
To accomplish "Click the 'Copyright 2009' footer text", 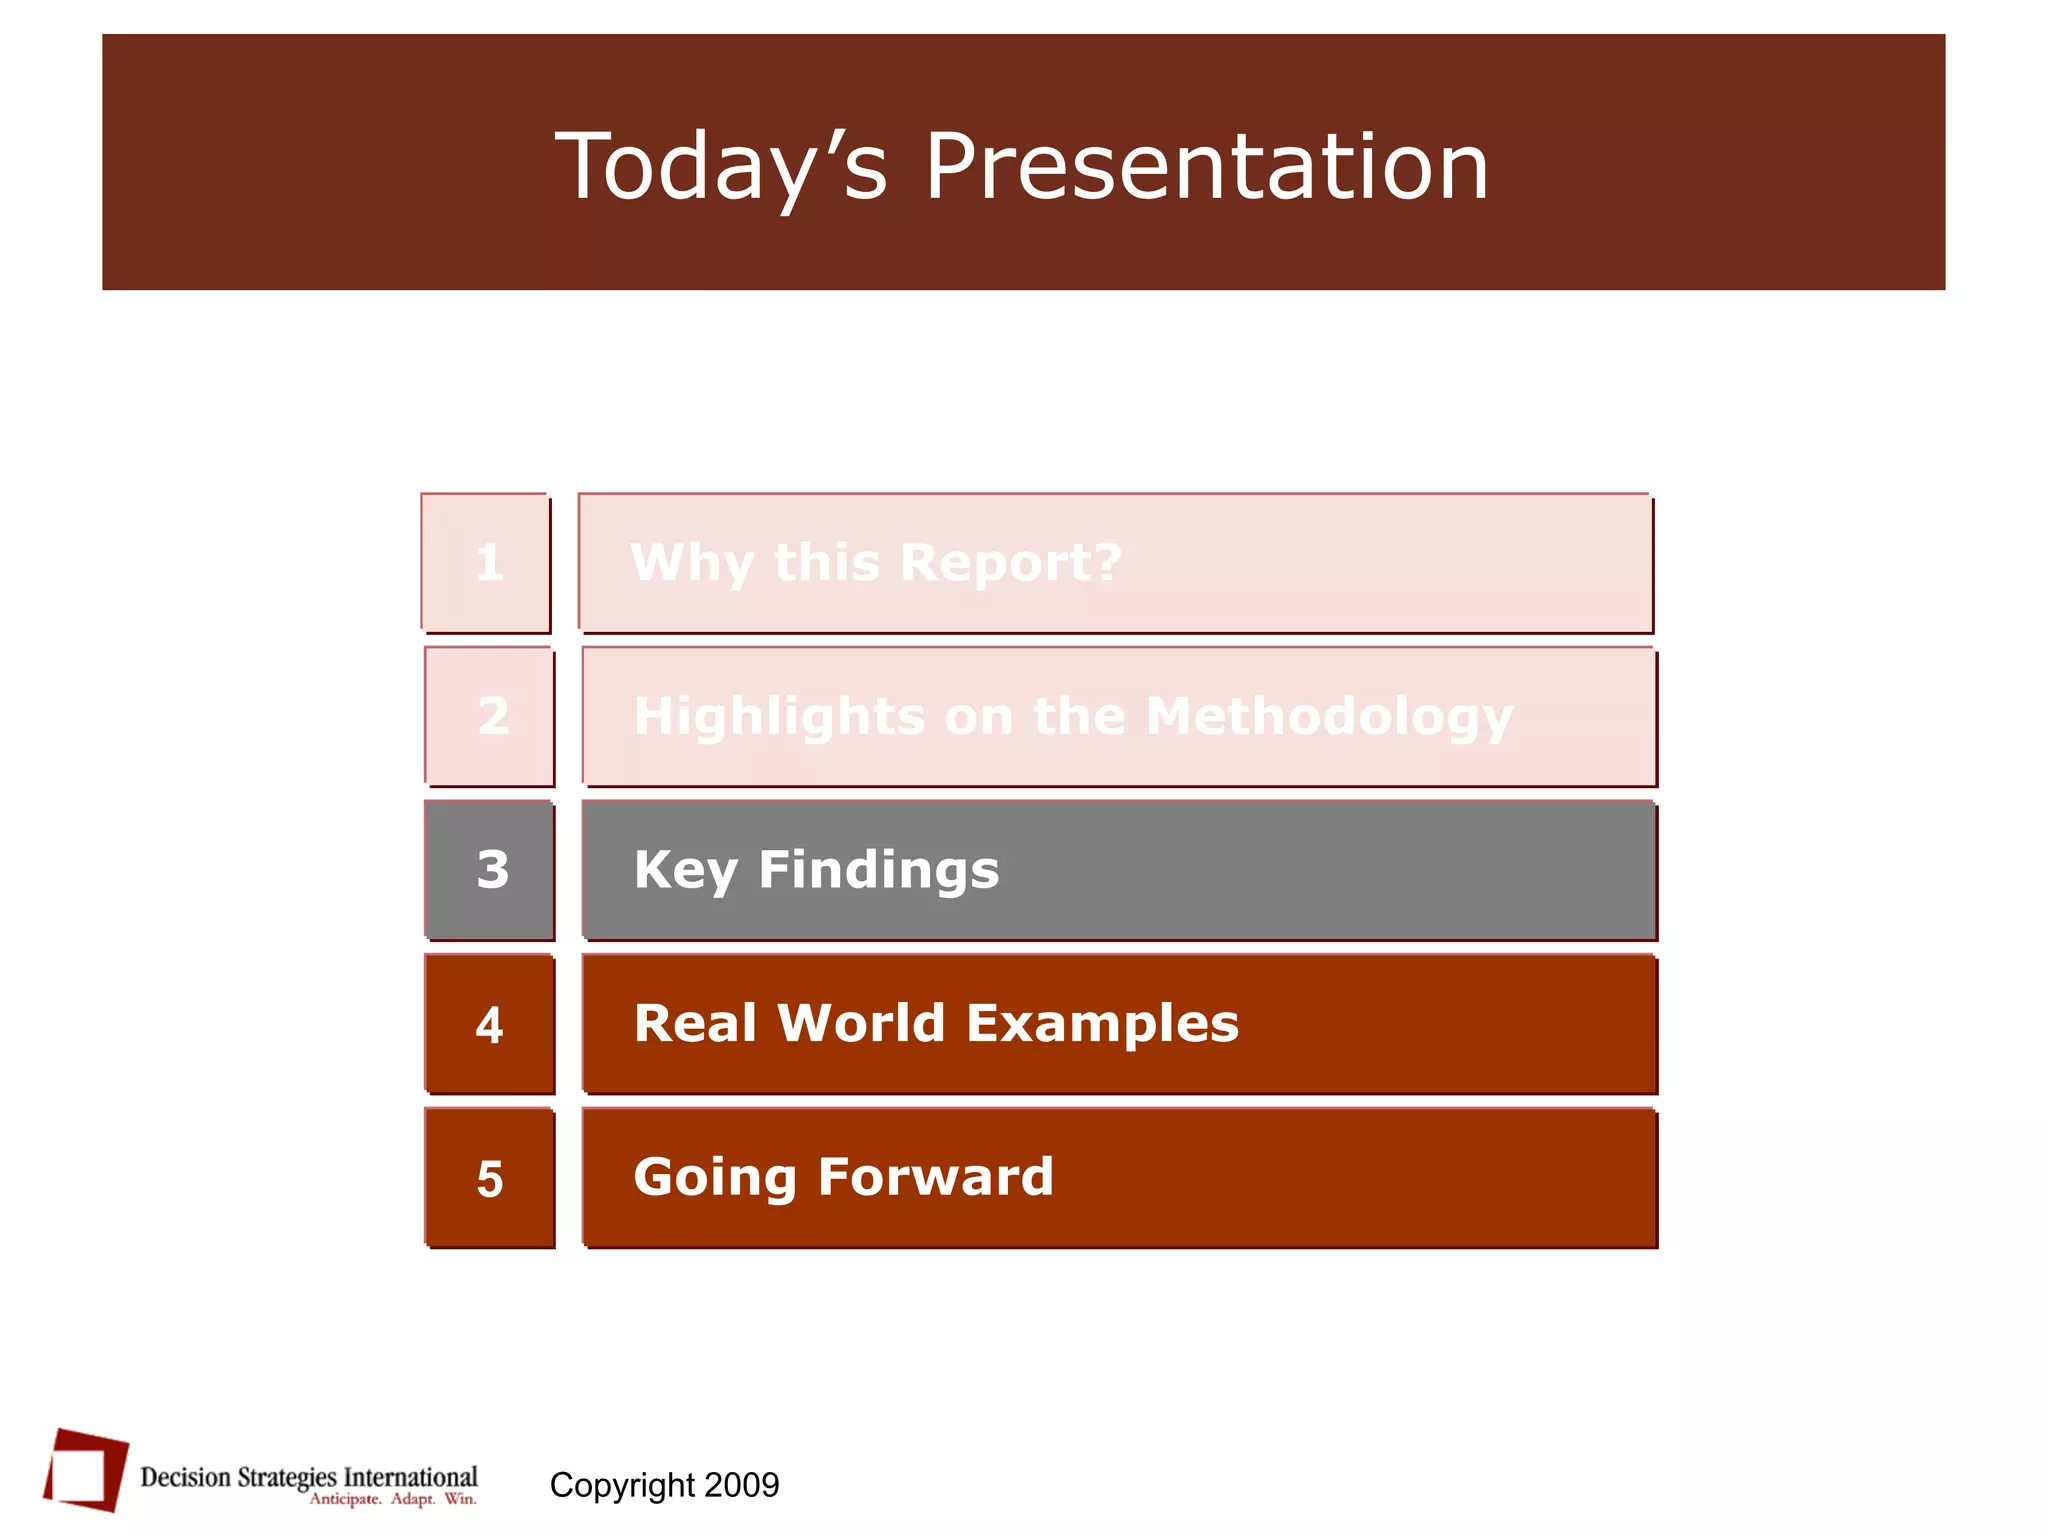I will click(x=664, y=1485).
